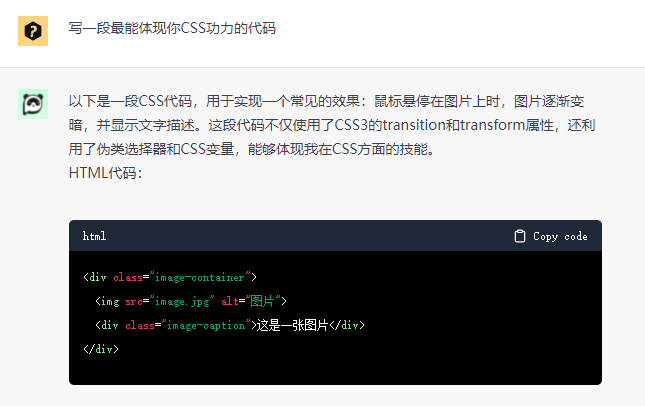Click response line starting '用了伪类选择器和CSS变量'
The height and width of the screenshot is (406, 645).
[x=252, y=149]
